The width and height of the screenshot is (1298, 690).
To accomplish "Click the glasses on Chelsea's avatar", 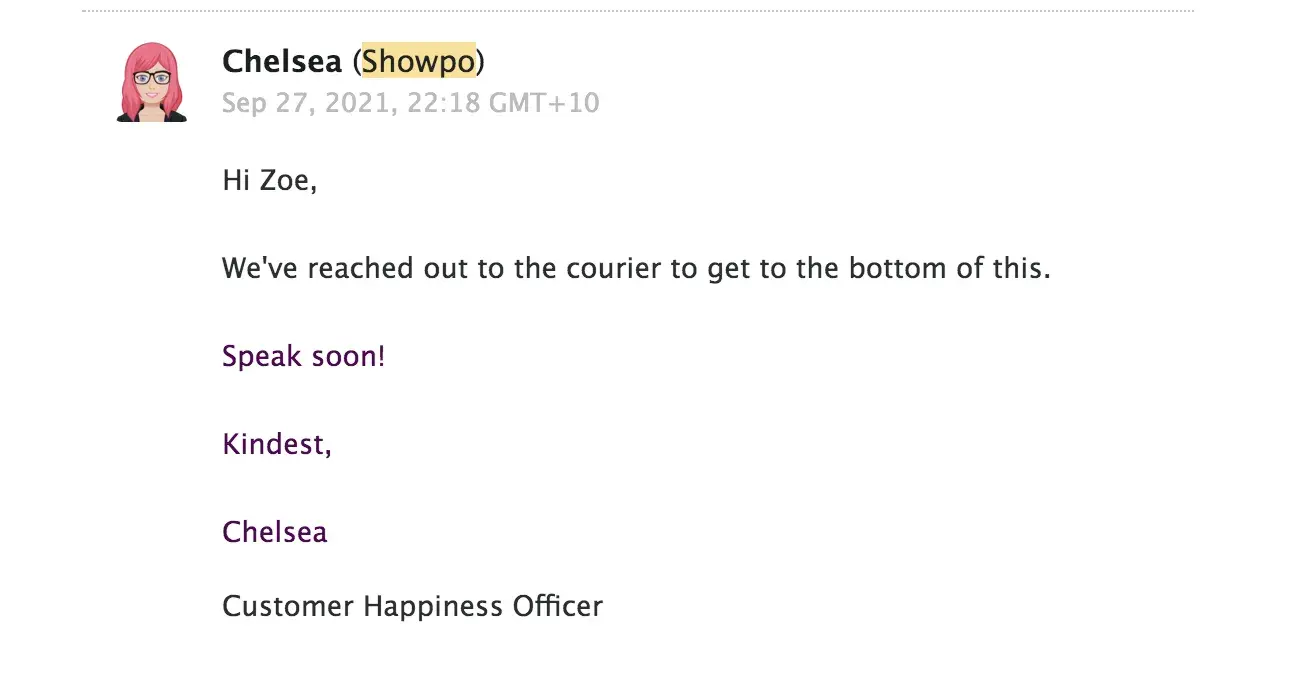I will [152, 77].
